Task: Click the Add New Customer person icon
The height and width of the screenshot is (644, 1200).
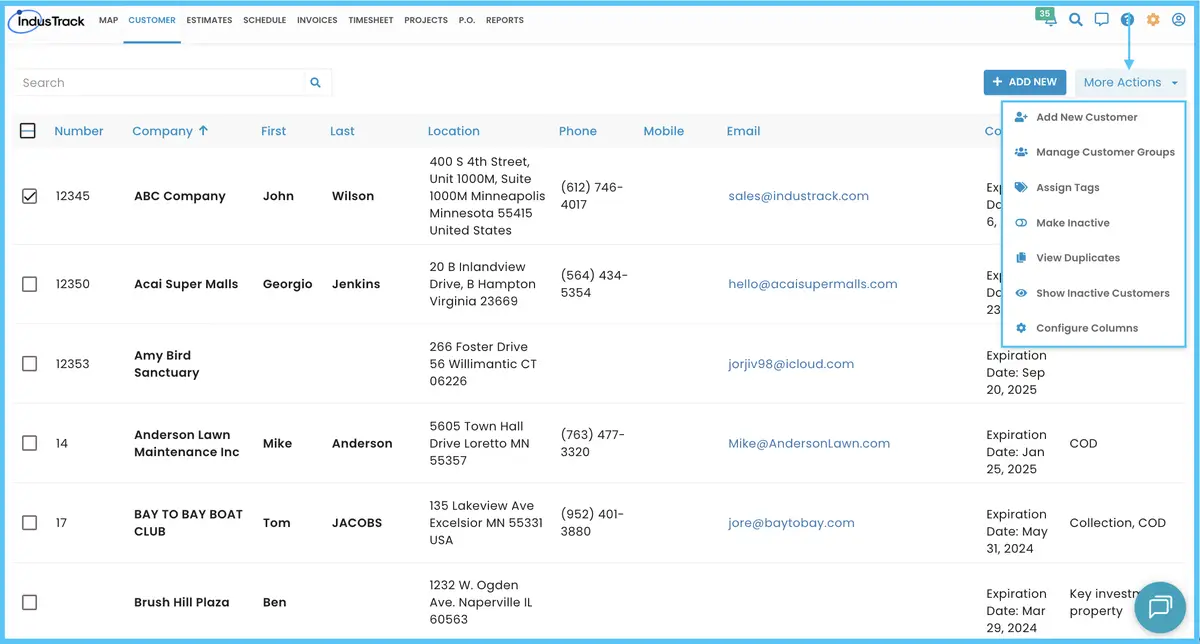Action: pyautogui.click(x=1021, y=117)
